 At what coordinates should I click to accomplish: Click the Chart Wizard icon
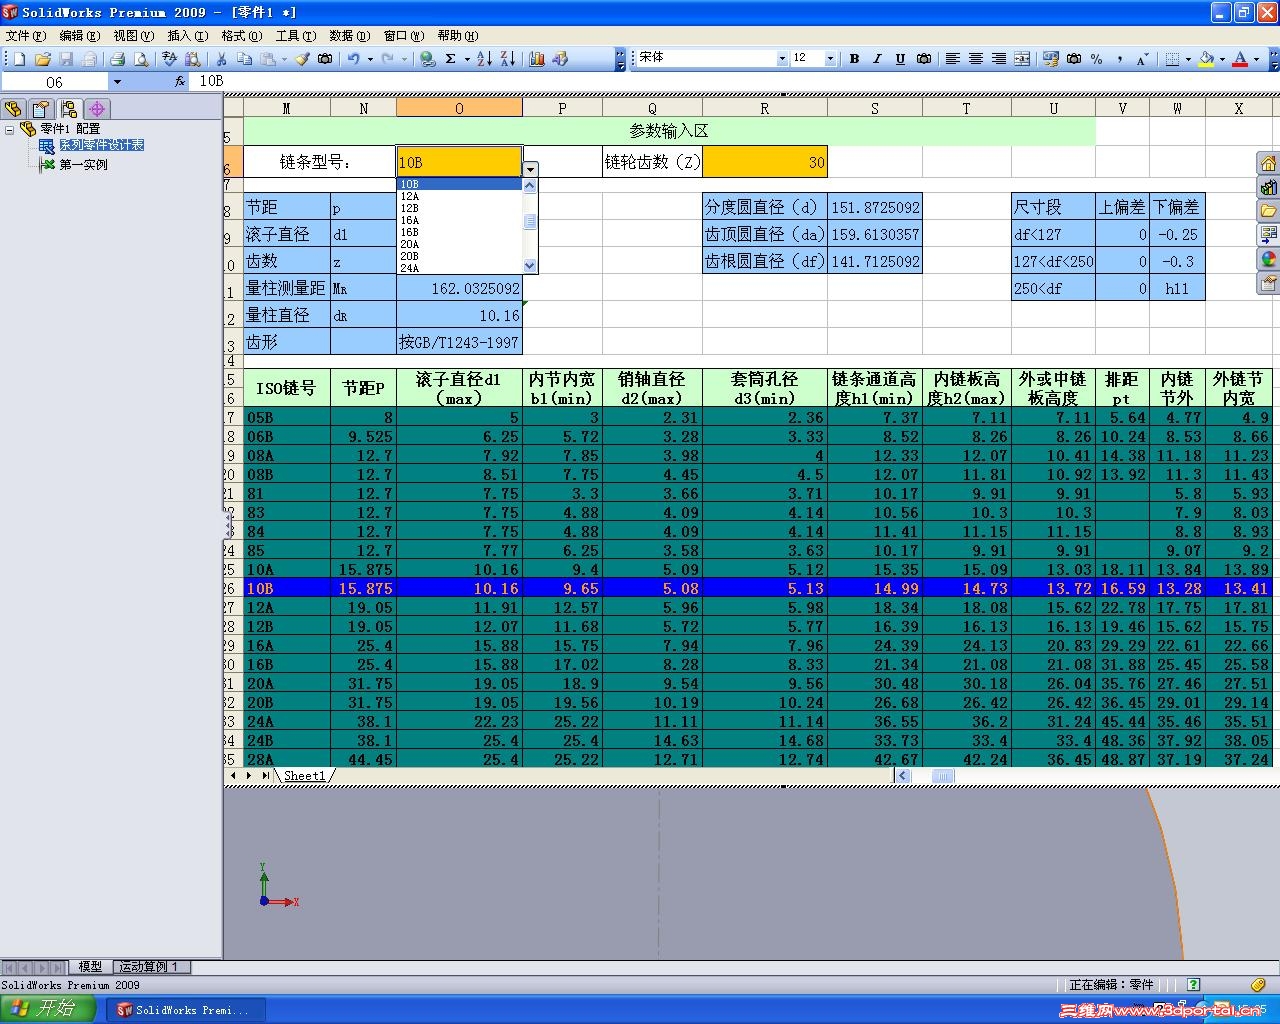tap(537, 59)
